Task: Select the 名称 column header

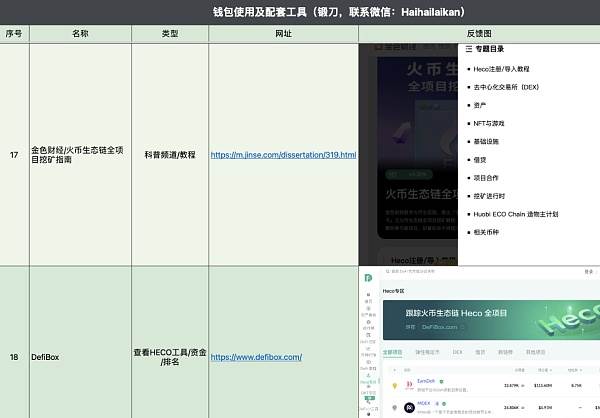Action: tap(80, 34)
